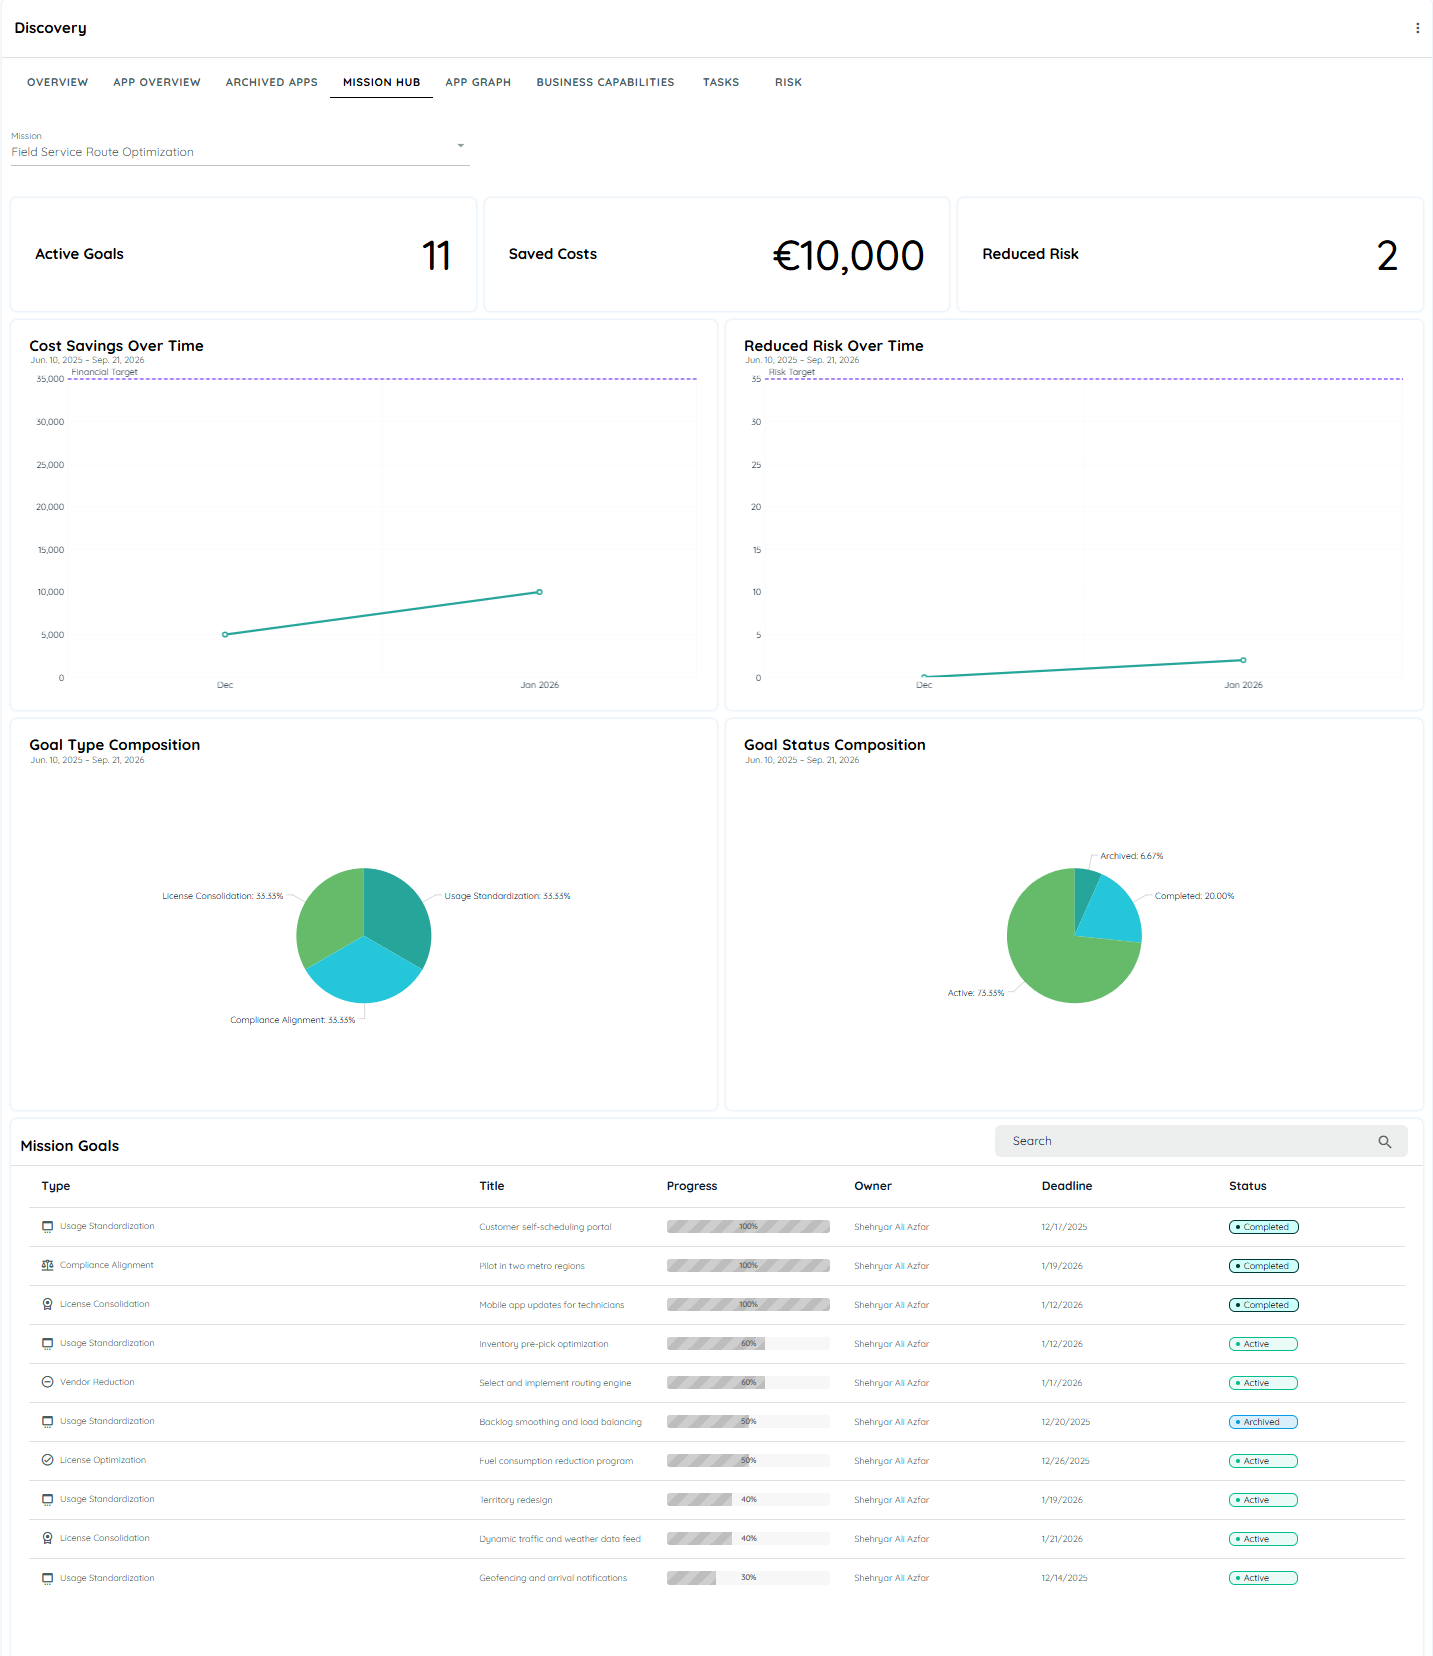Click the search magnifier icon
The height and width of the screenshot is (1656, 1433).
[x=1384, y=1141]
